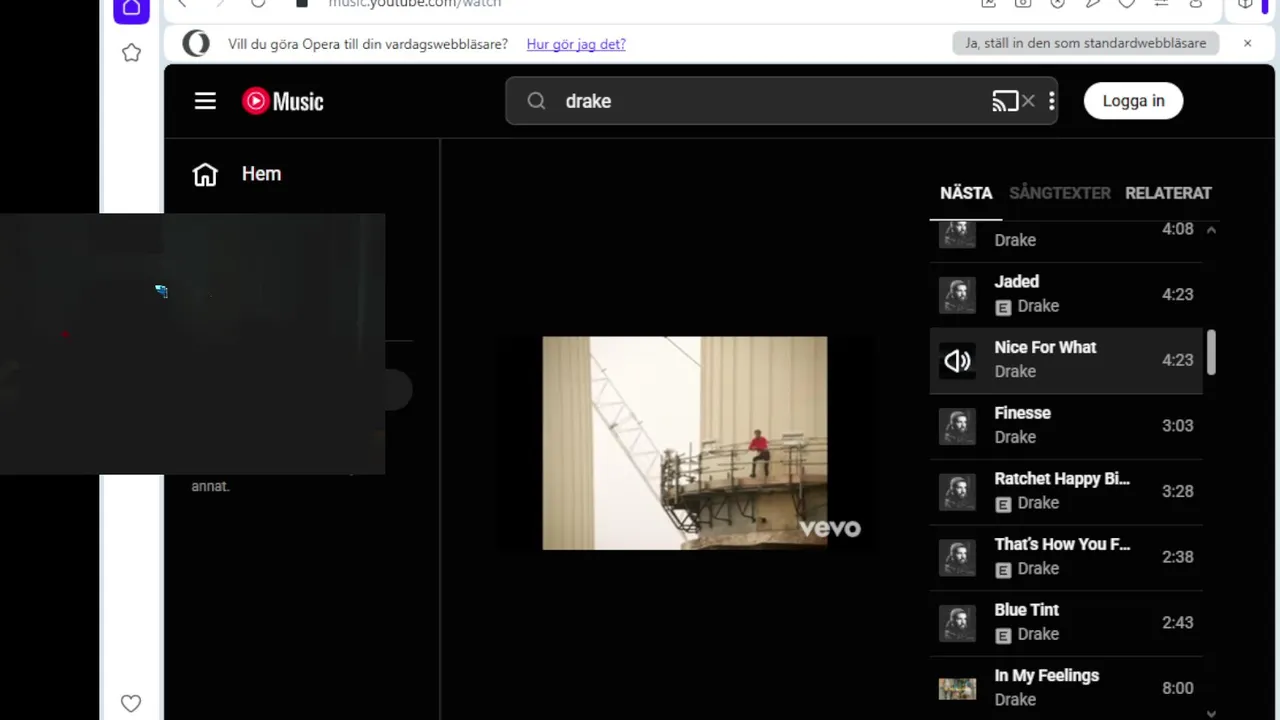Click the queue scrollbar down arrow
Viewport: 1280px width, 720px height.
coord(1211,713)
